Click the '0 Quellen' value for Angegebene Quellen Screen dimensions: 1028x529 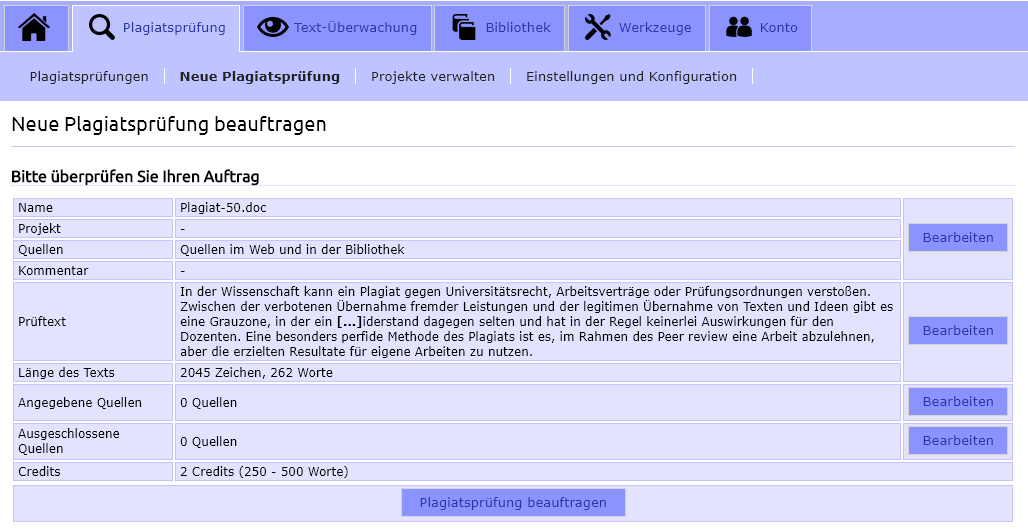[208, 403]
